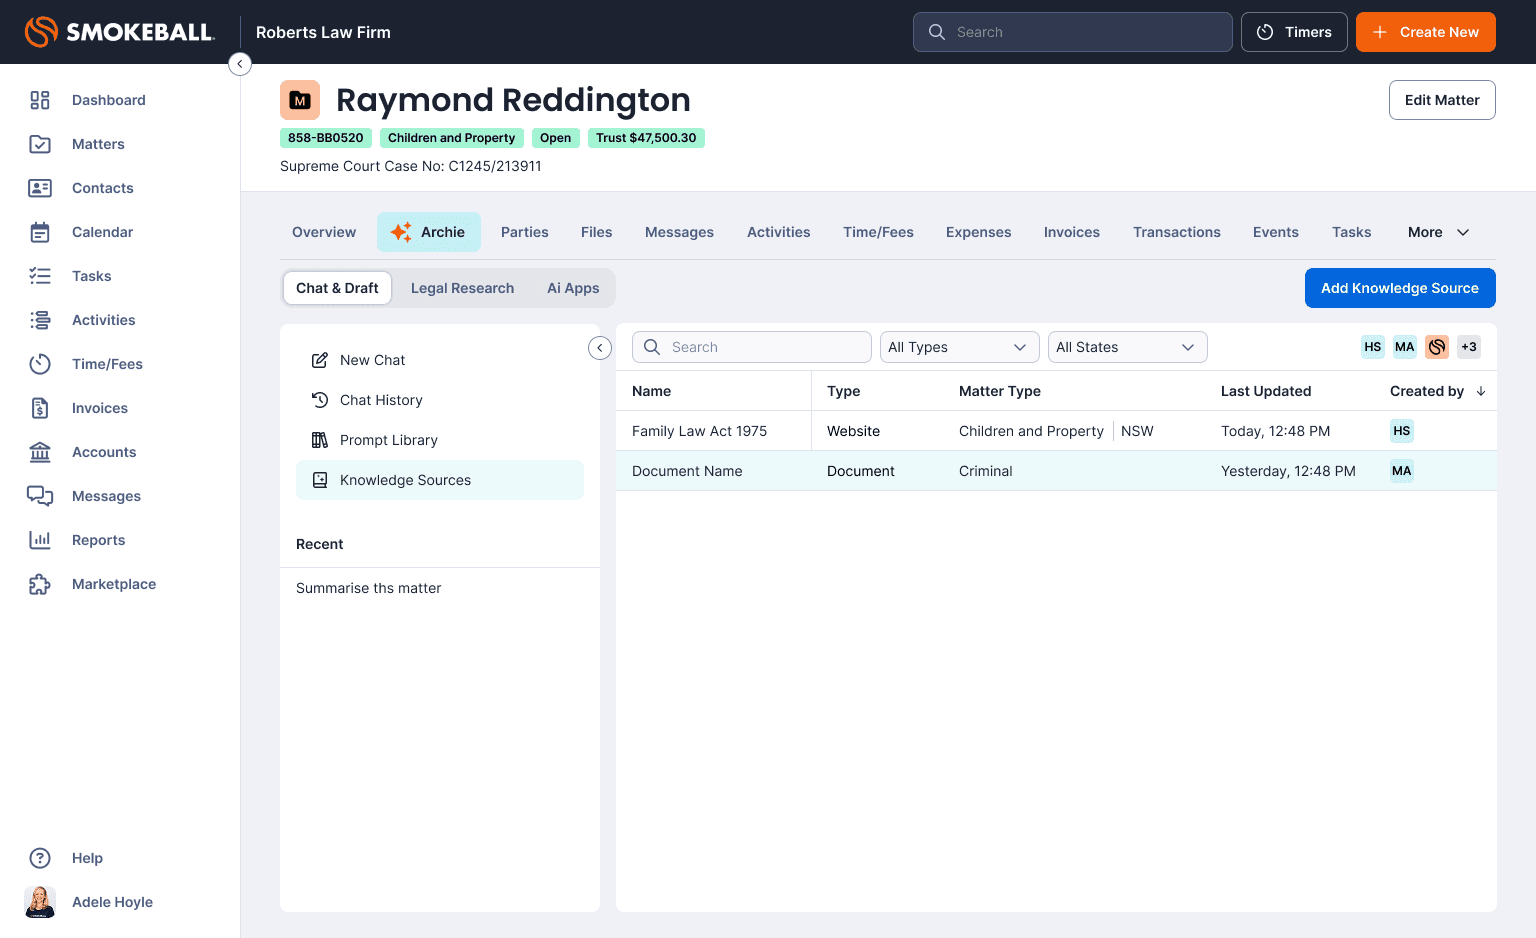Open Time/Fees in the left sidebar
This screenshot has width=1536, height=938.
tap(107, 364)
